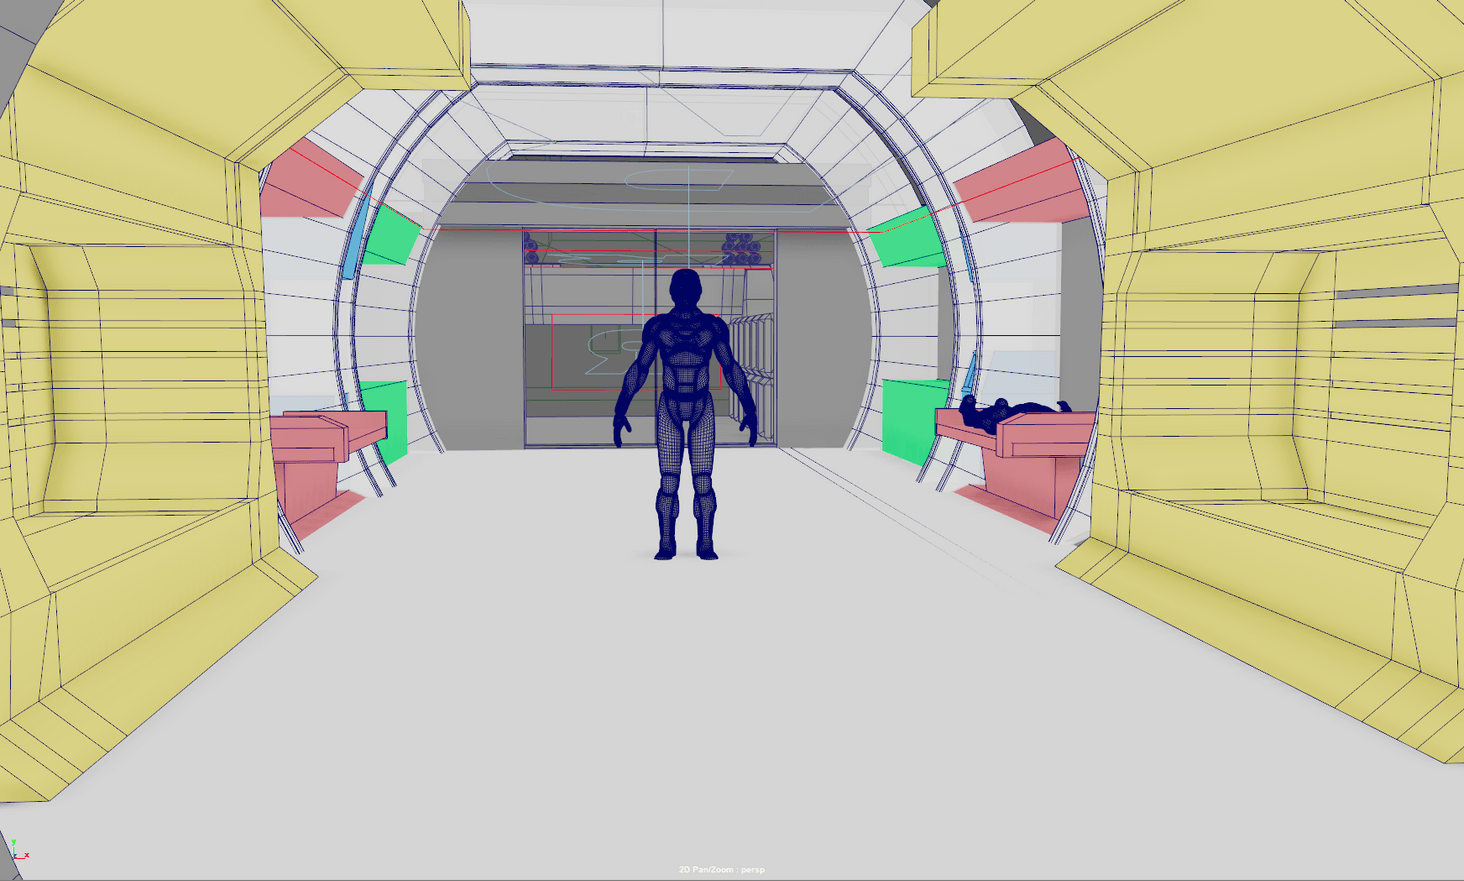
Task: Select the lower right green panel
Action: (x=910, y=418)
